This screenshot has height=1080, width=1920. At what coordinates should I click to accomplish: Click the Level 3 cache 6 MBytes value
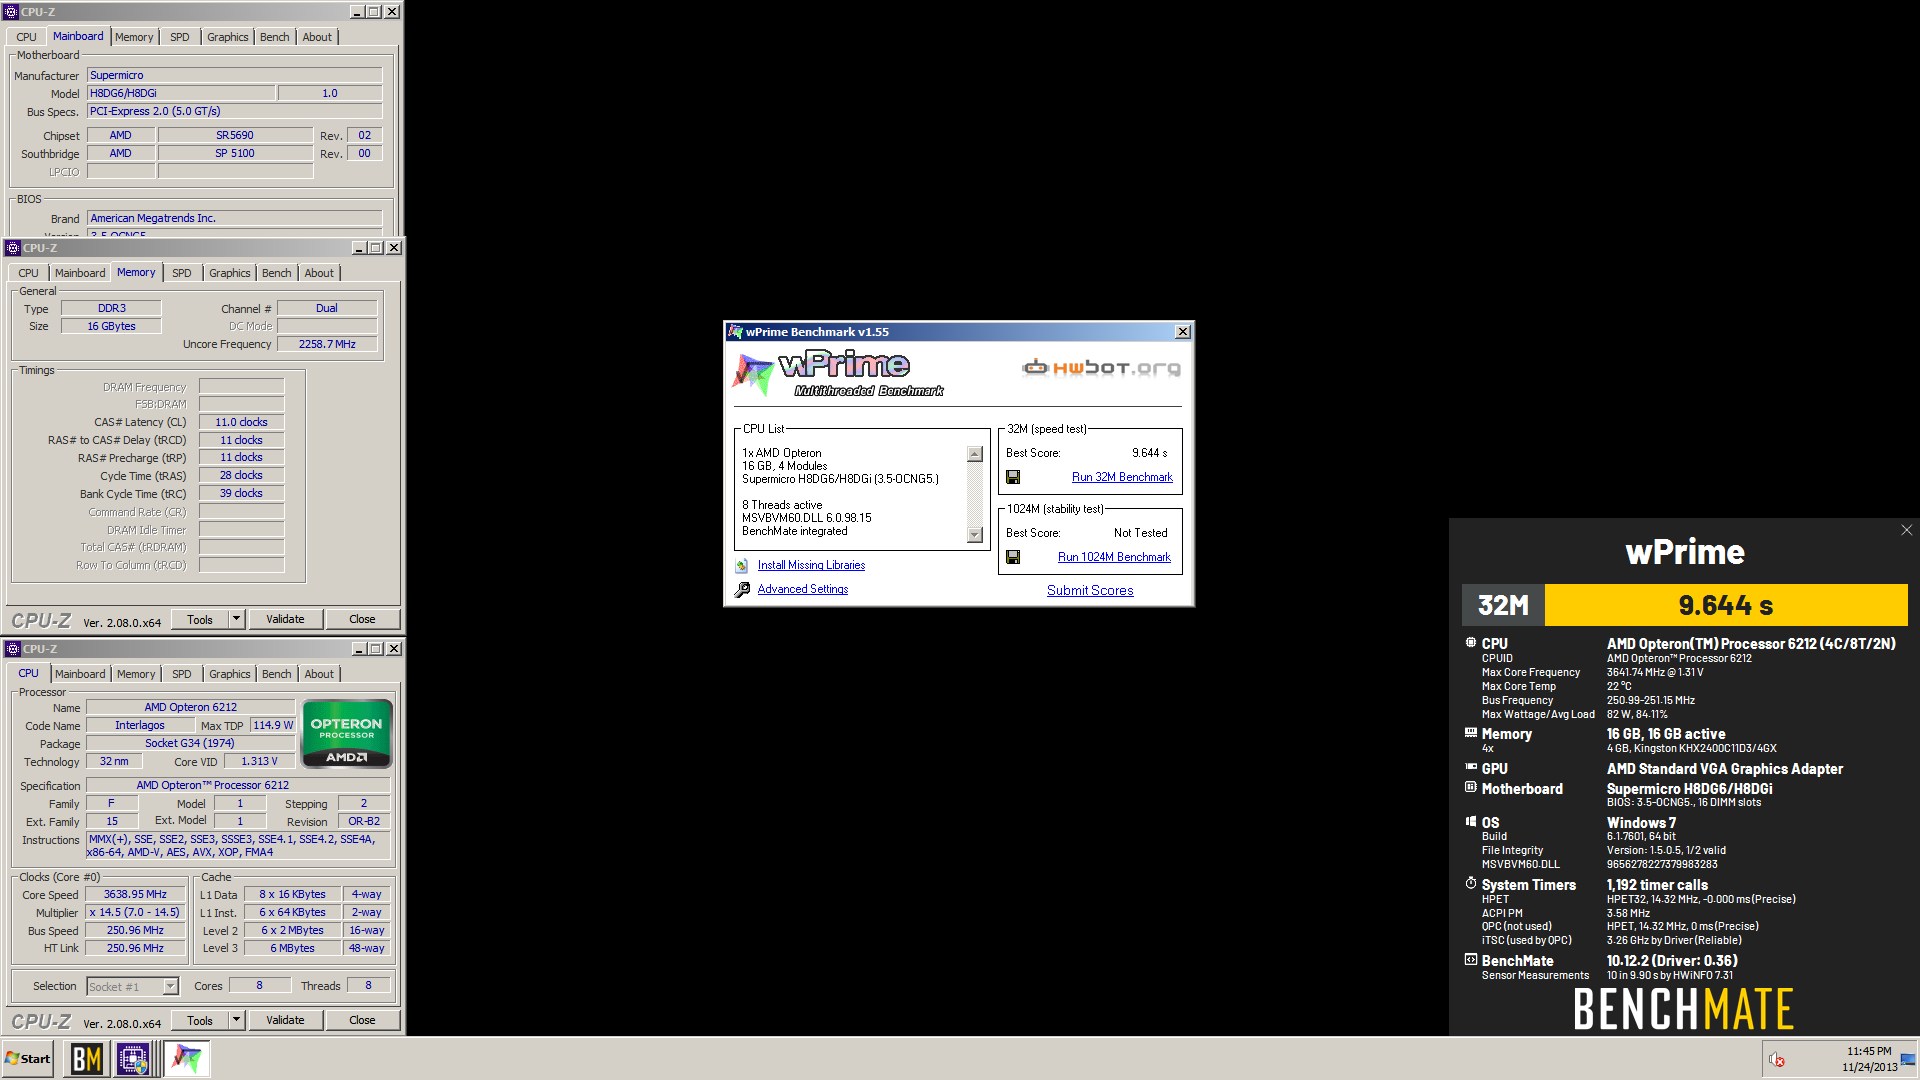(292, 948)
